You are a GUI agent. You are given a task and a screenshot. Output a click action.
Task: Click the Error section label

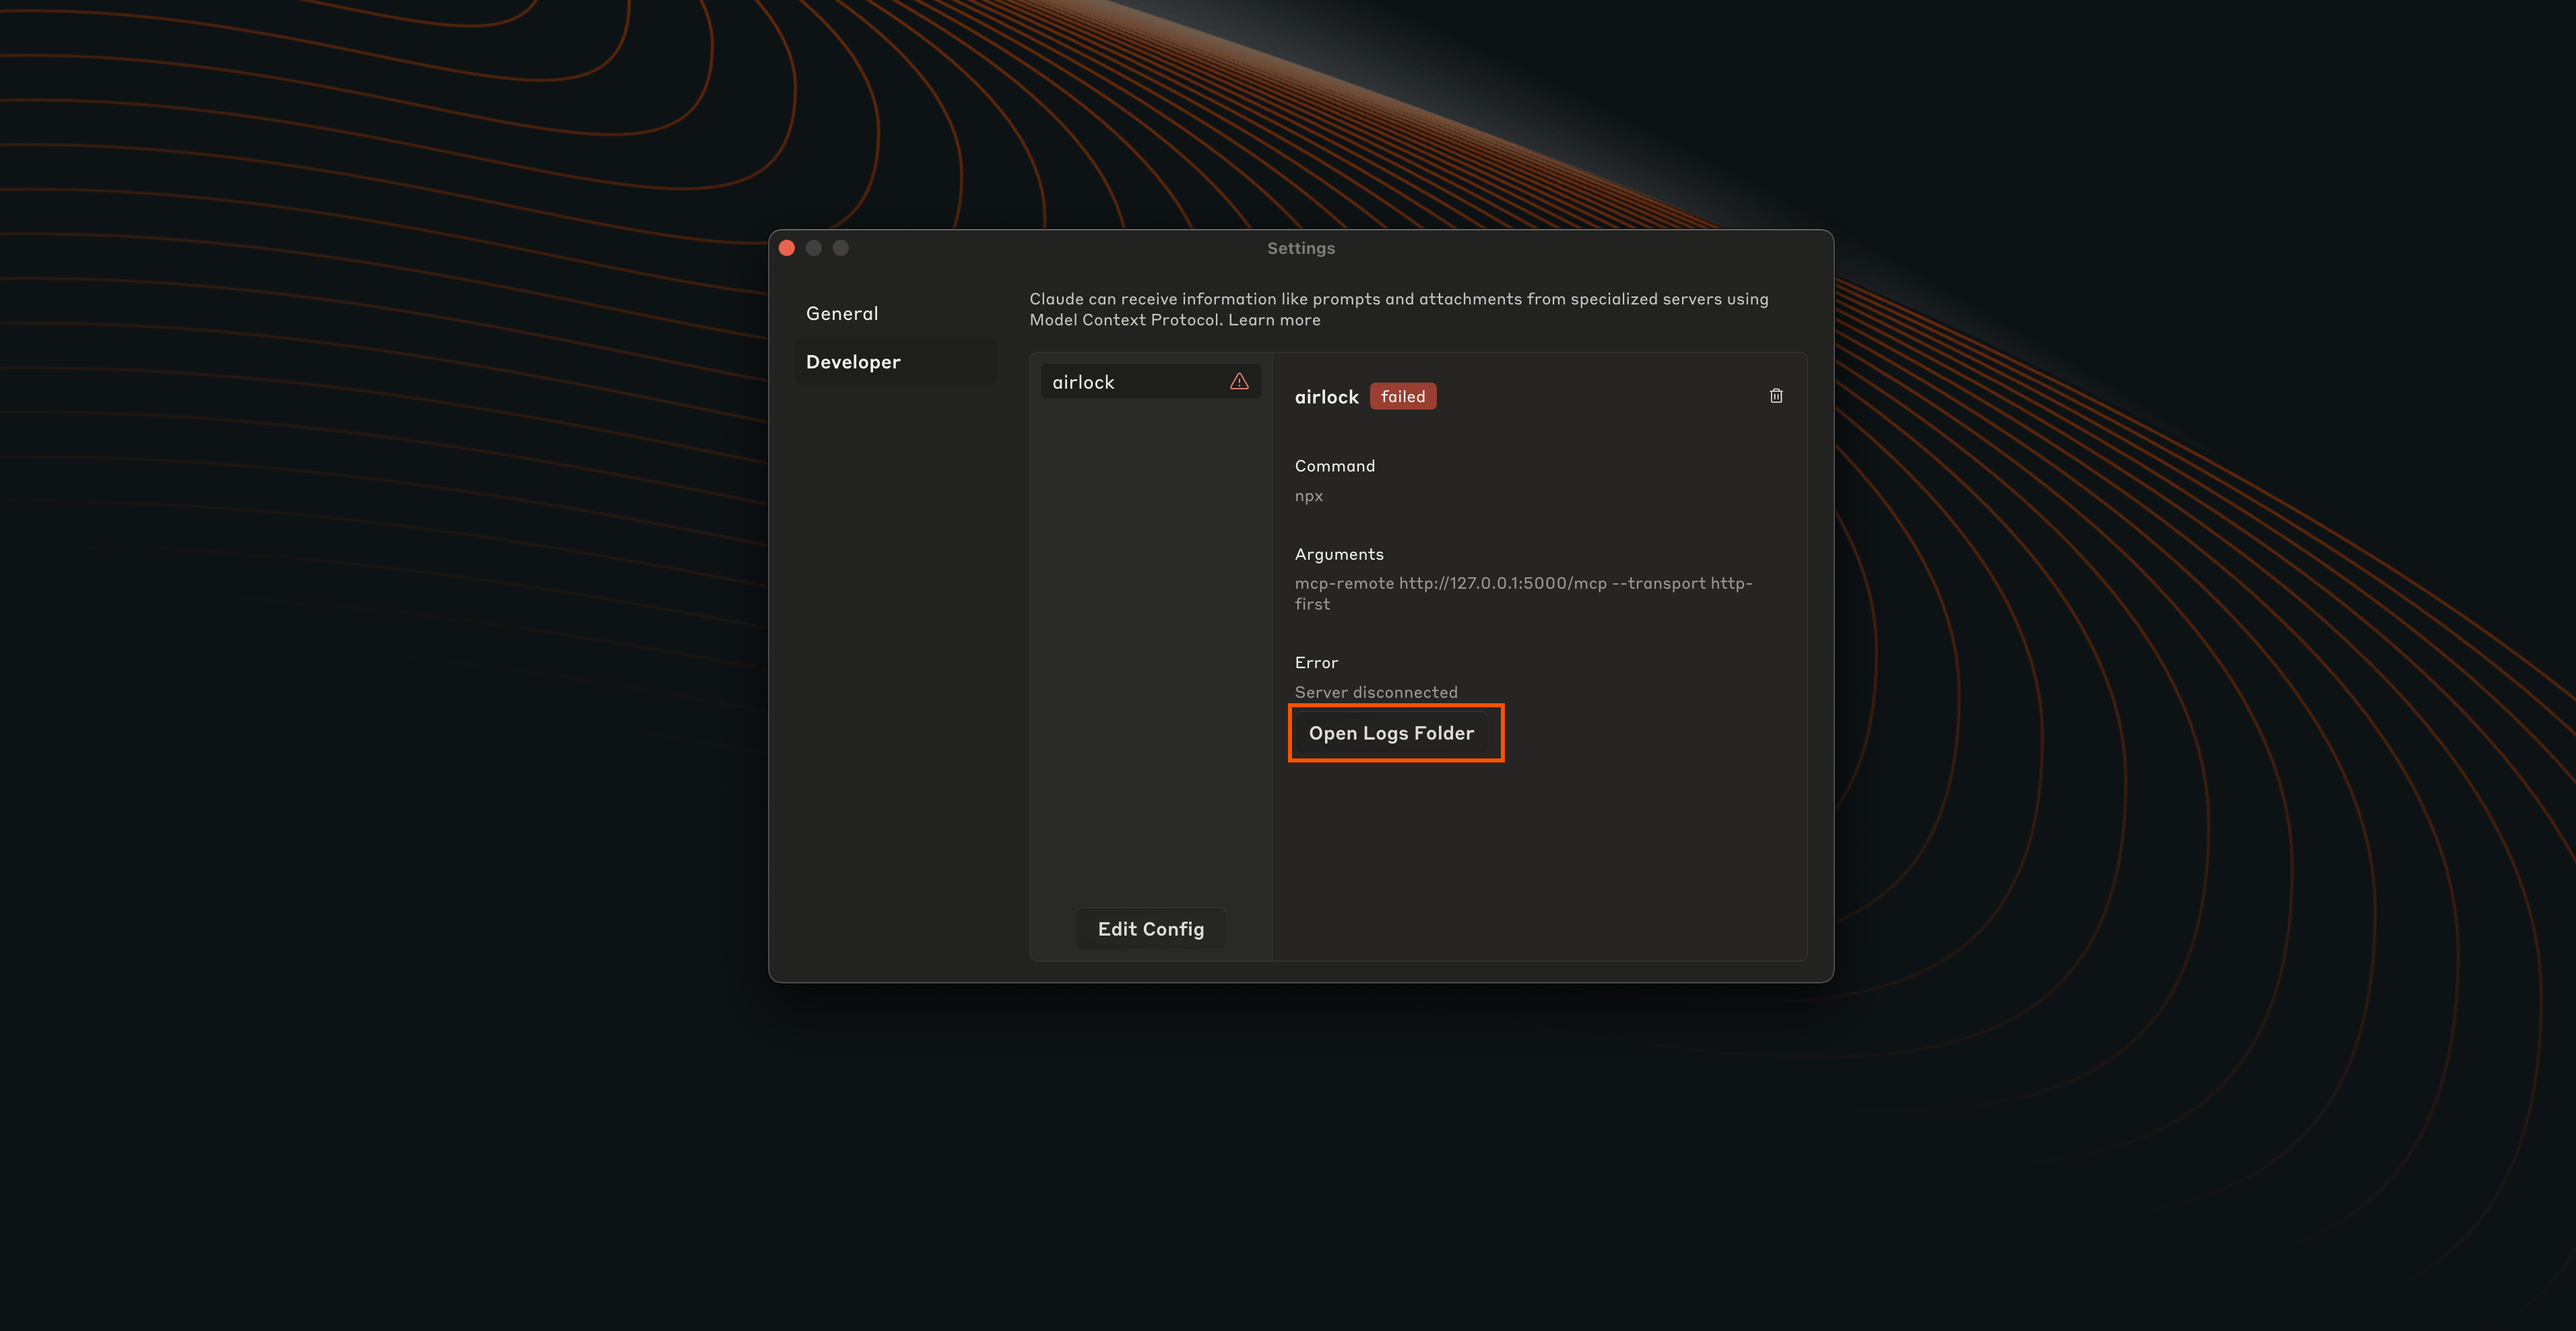(x=1316, y=662)
